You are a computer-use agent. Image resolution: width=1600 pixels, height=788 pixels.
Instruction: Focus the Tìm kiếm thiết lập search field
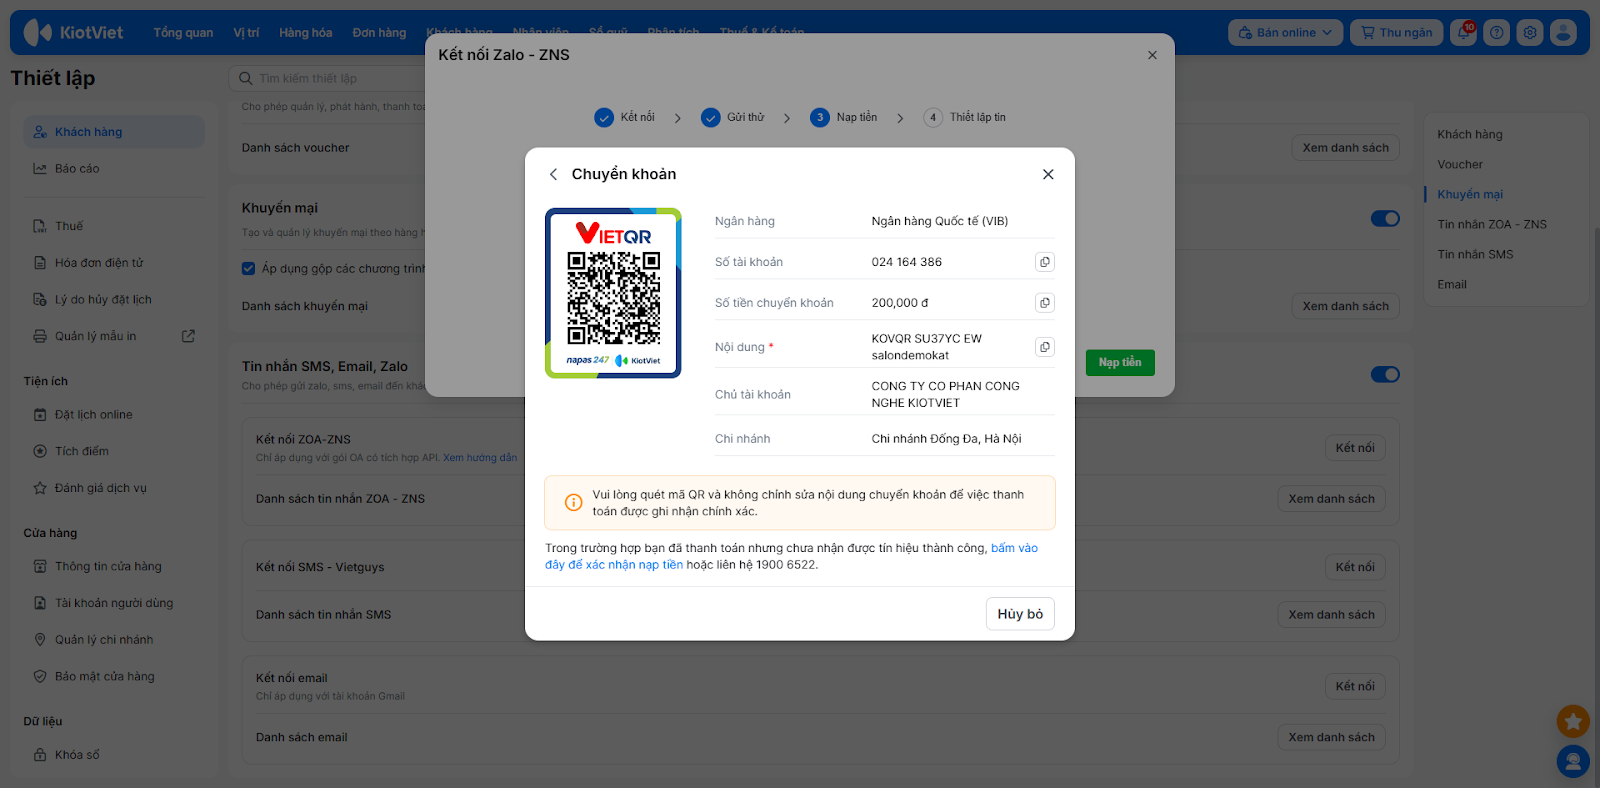click(x=328, y=78)
